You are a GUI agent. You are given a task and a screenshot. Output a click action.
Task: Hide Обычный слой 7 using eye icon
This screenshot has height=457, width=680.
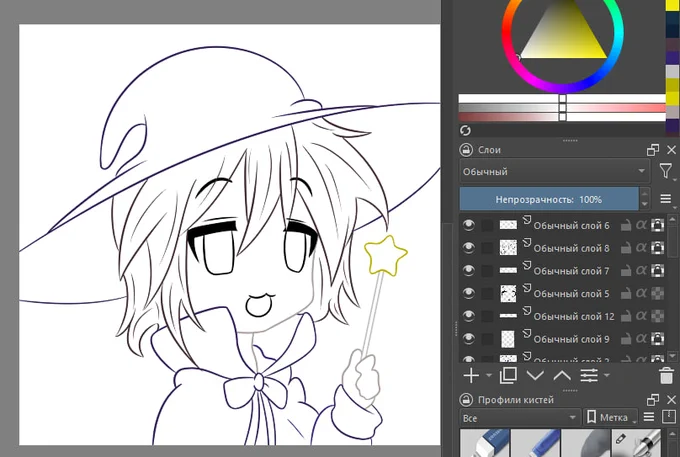point(468,271)
